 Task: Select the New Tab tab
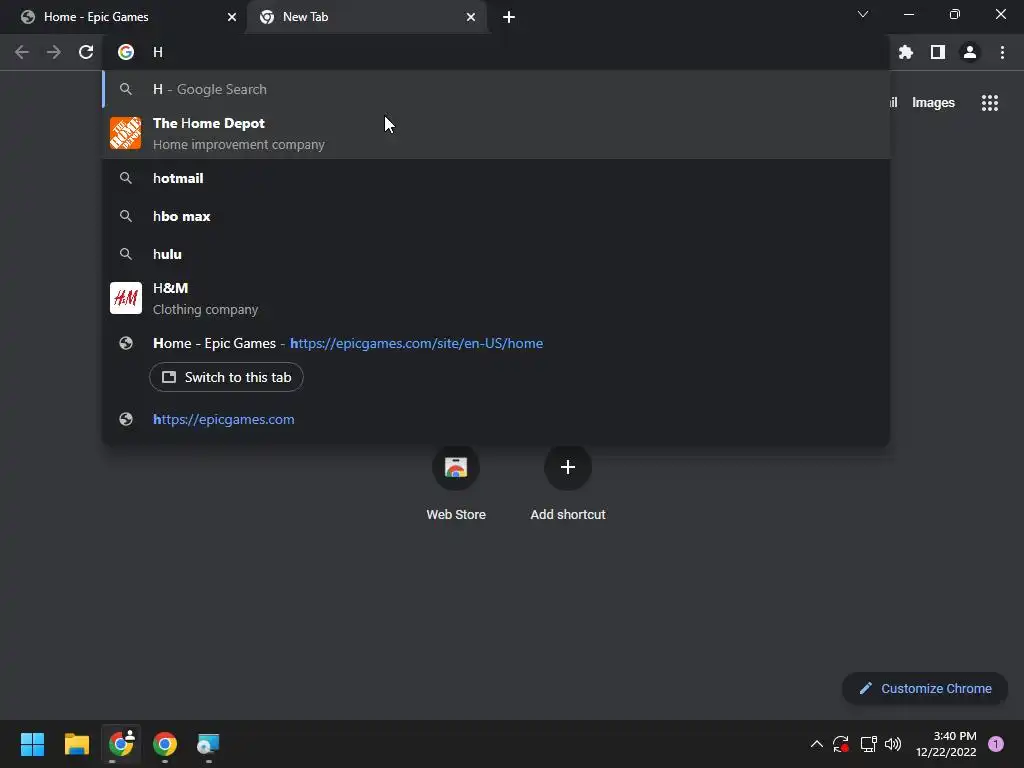[x=367, y=17]
